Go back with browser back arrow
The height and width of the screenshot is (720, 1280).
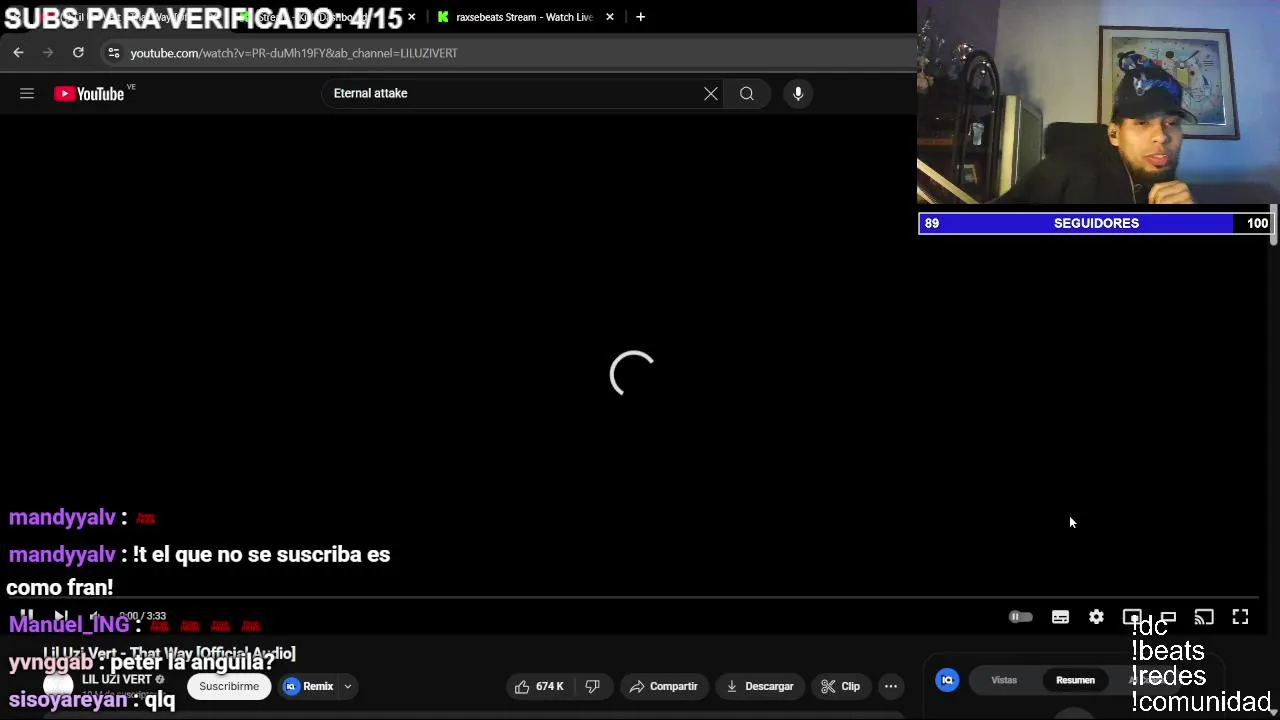coord(18,52)
